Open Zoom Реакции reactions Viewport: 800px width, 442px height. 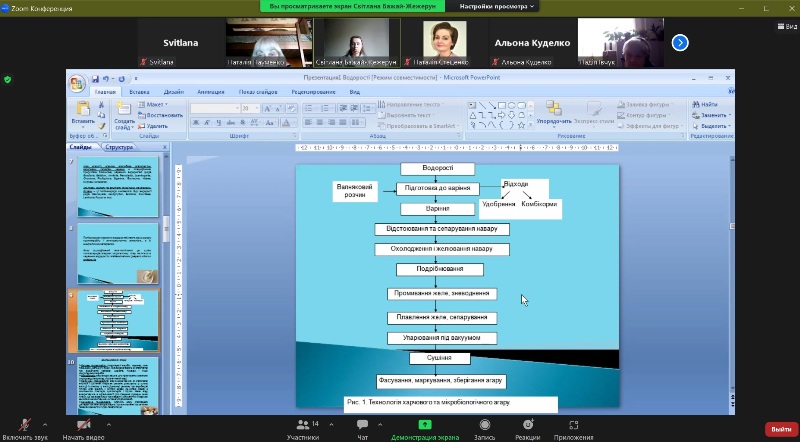[528, 429]
